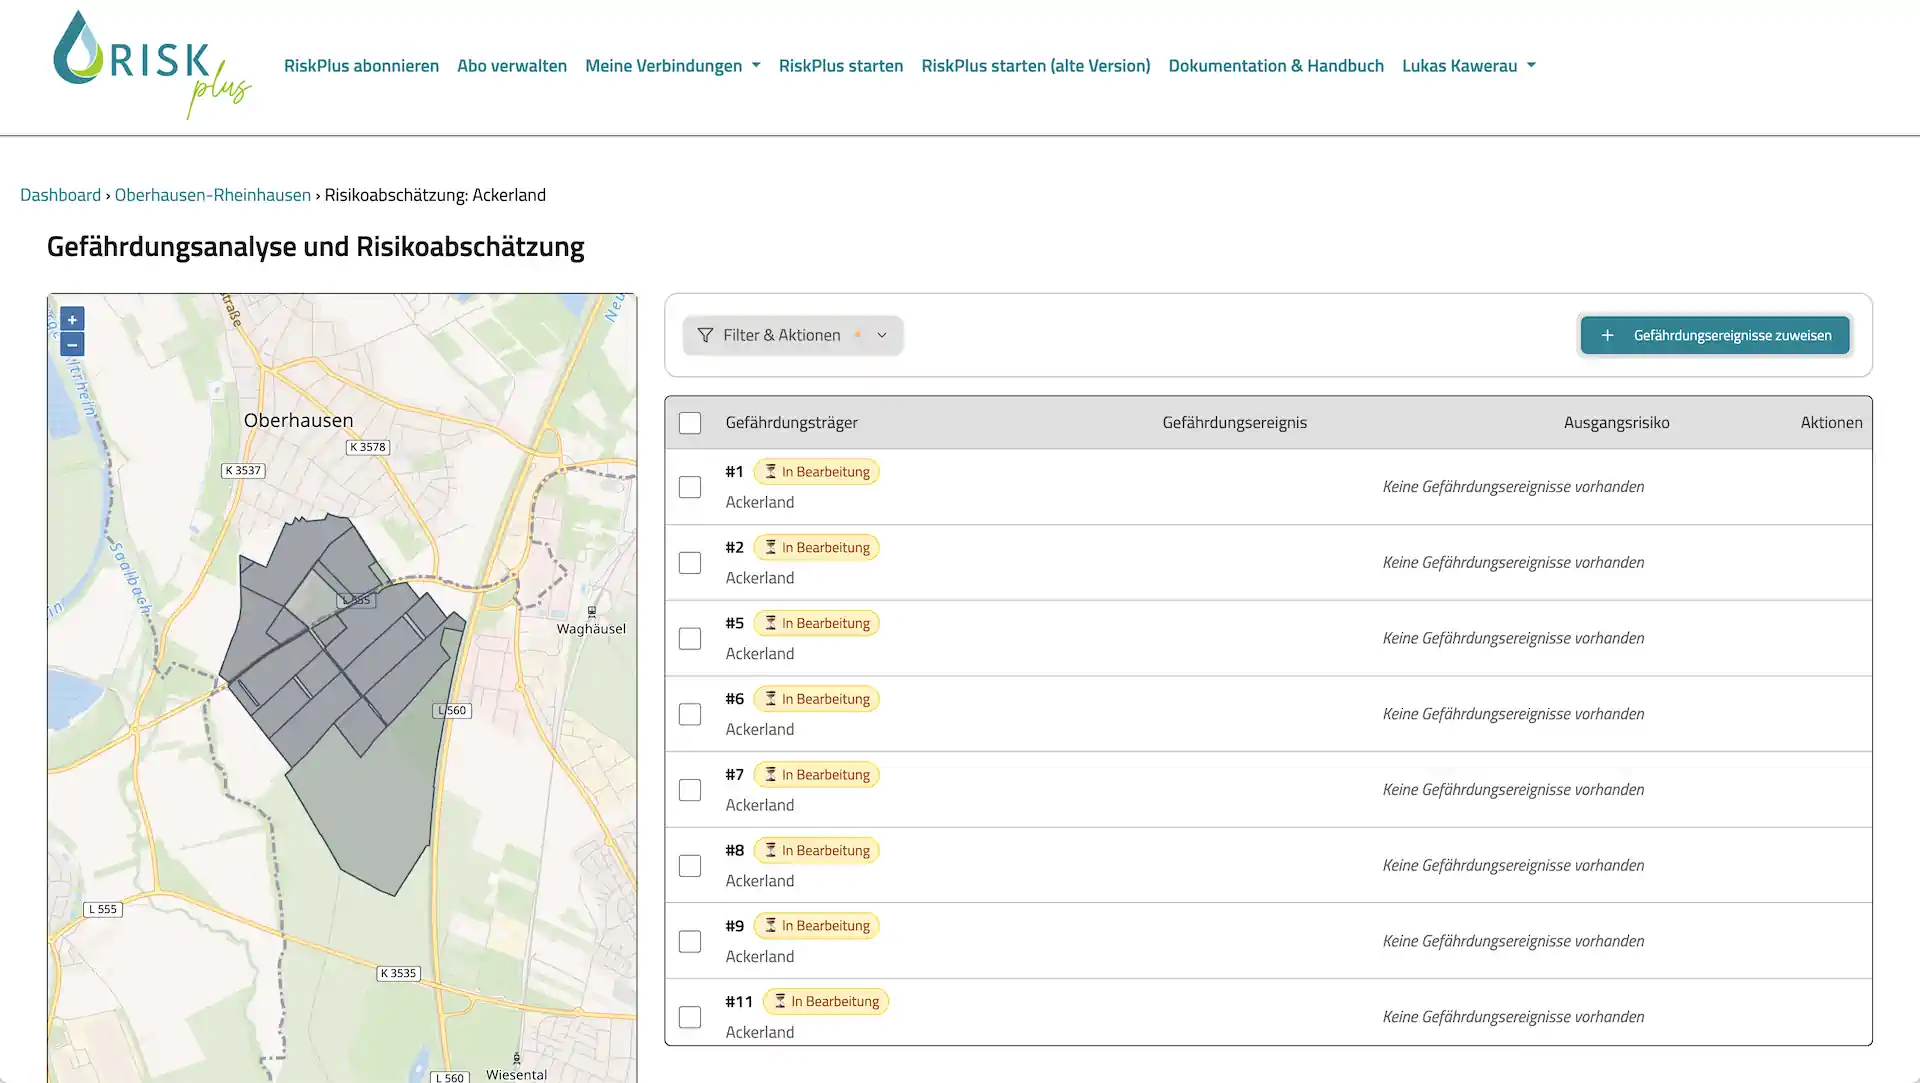Click the K 3537 road label on map
The height and width of the screenshot is (1083, 1920).
(243, 470)
